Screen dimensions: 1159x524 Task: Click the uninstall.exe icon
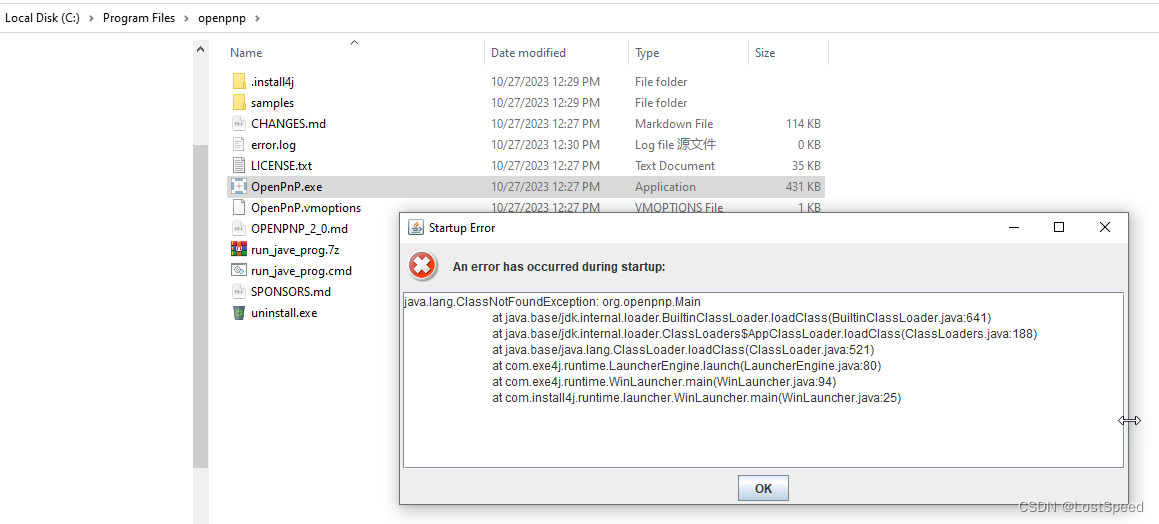[x=239, y=313]
